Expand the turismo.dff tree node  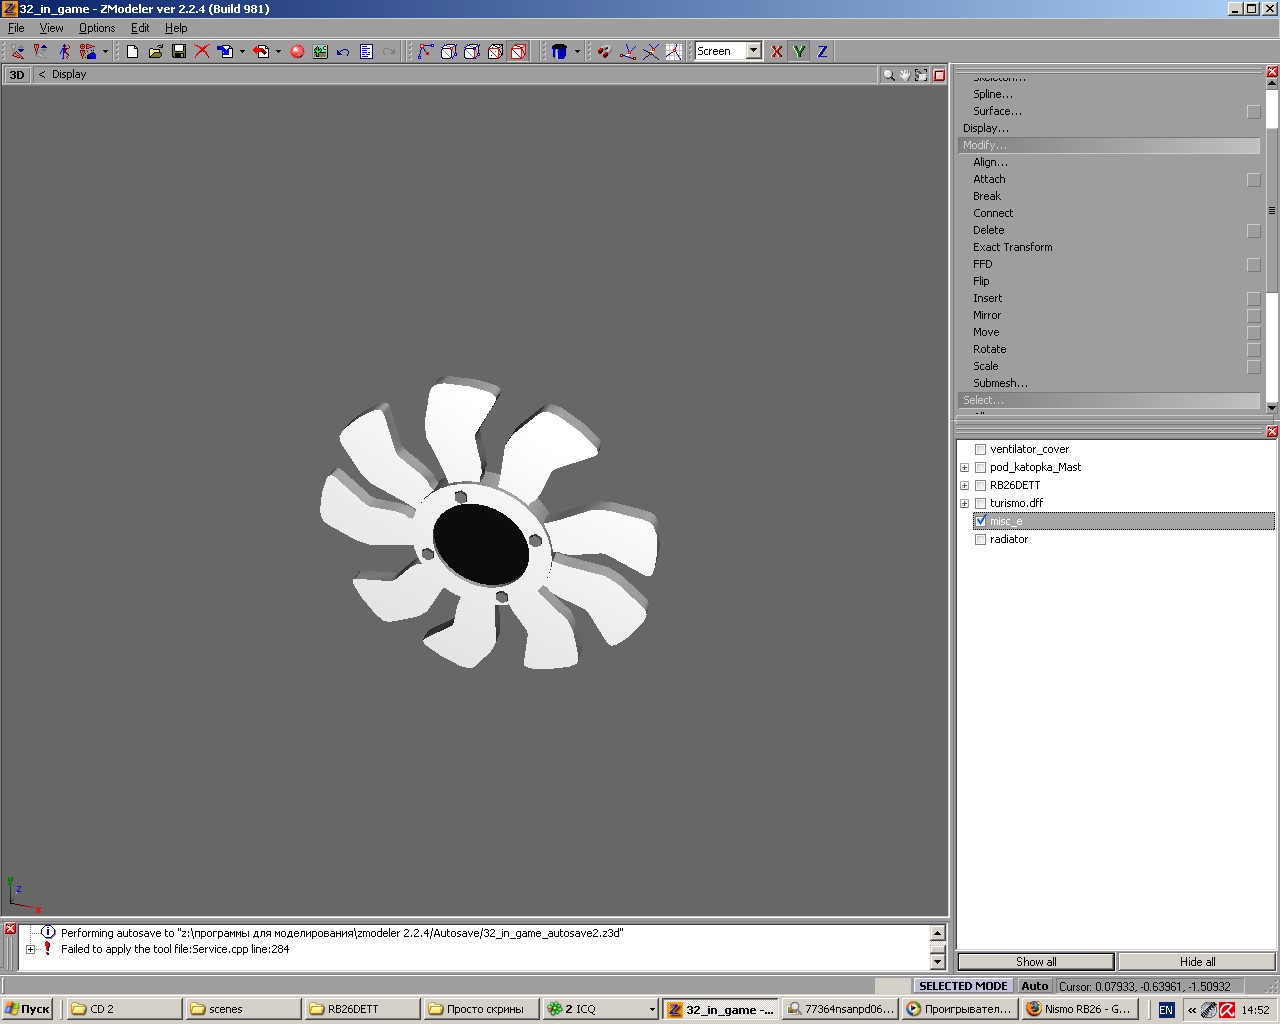[x=964, y=504]
